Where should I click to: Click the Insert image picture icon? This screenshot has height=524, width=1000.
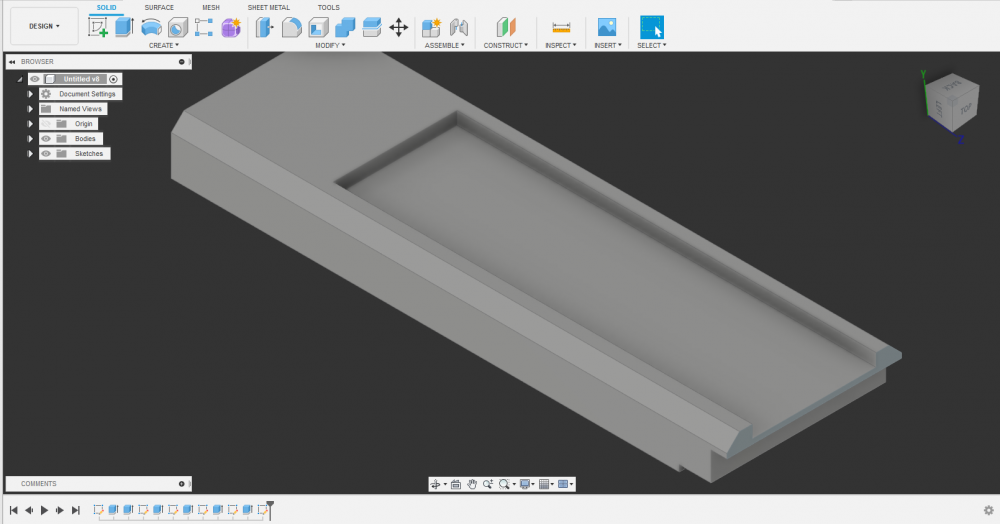607,27
